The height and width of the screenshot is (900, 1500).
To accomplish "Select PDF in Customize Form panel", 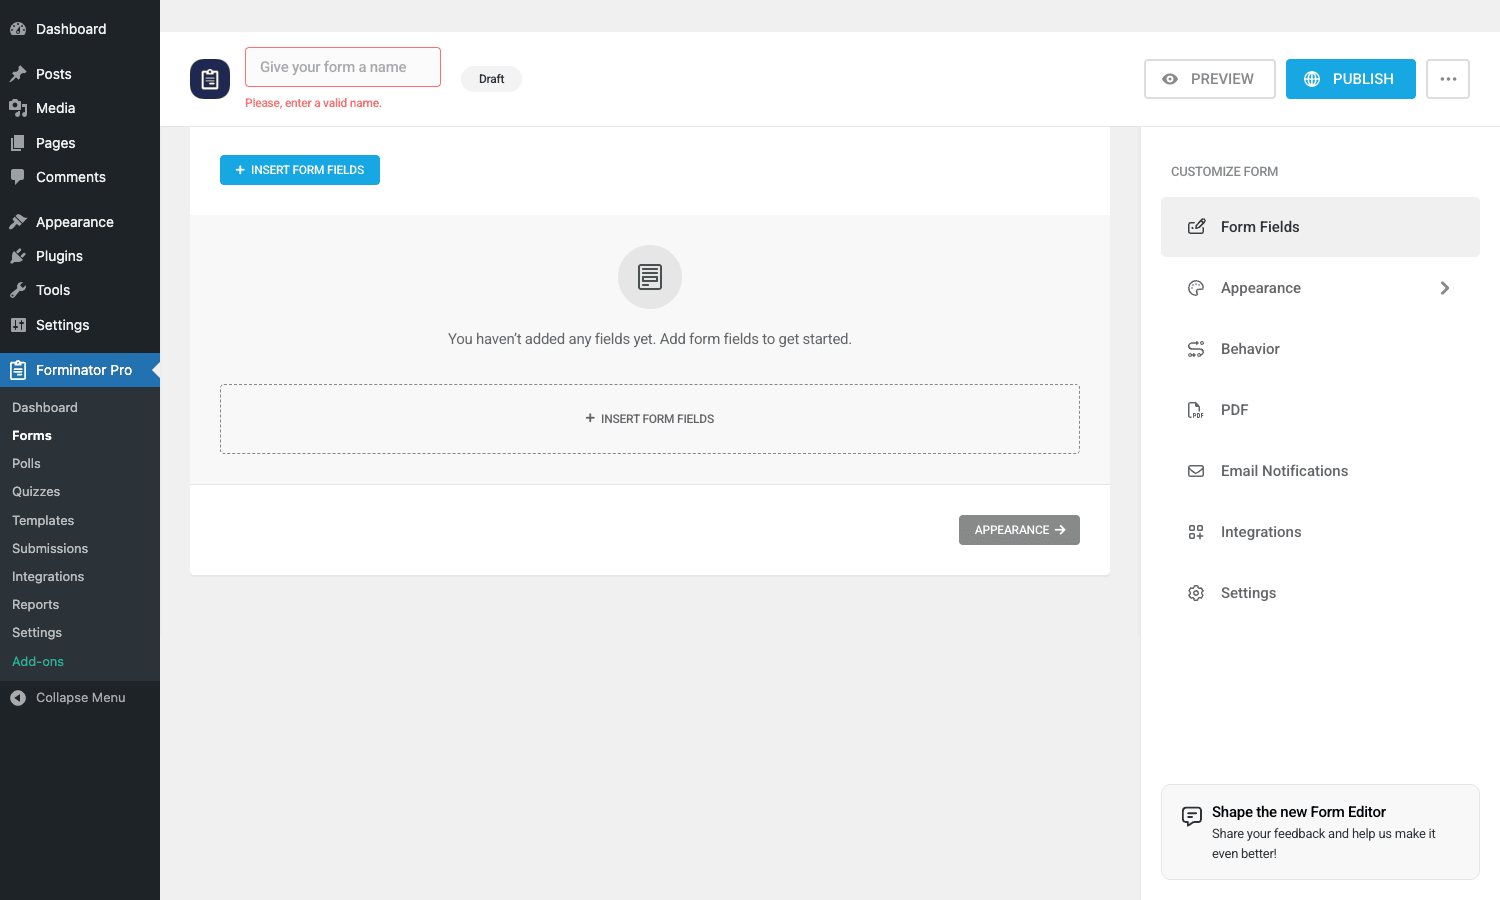I will coord(1320,410).
